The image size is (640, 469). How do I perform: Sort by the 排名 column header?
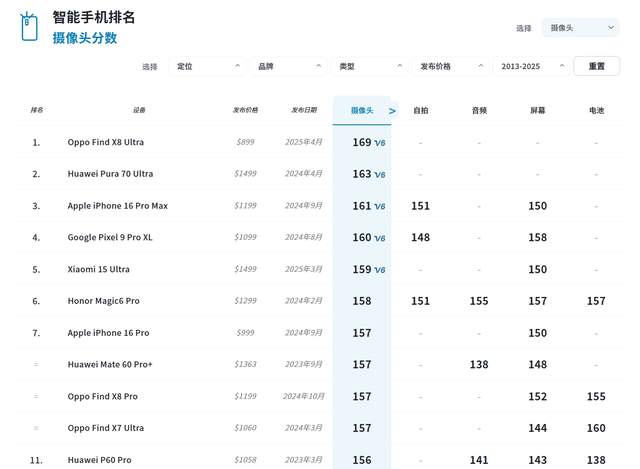tap(37, 110)
